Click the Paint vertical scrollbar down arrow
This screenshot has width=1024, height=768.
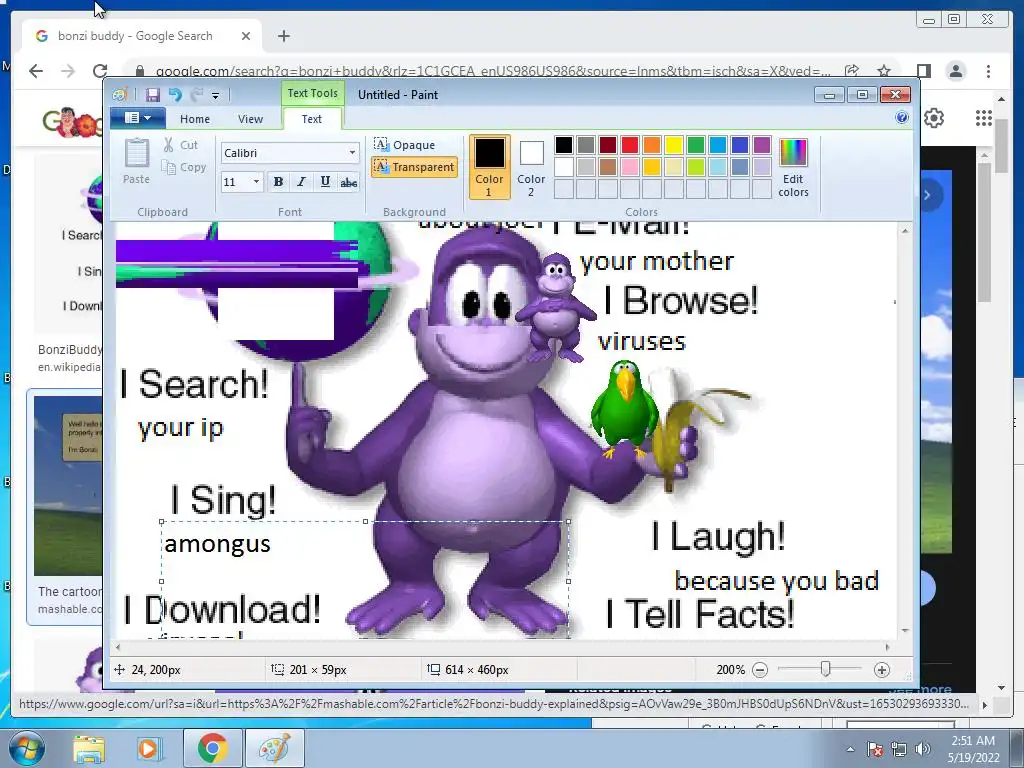tap(905, 631)
